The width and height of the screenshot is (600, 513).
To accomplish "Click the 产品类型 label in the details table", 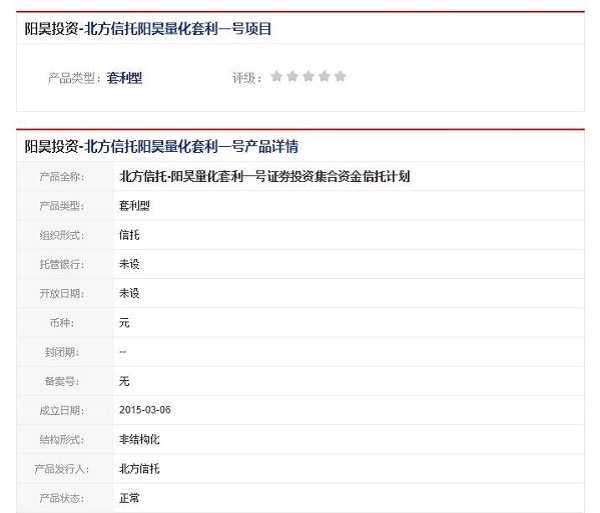I will (x=62, y=206).
